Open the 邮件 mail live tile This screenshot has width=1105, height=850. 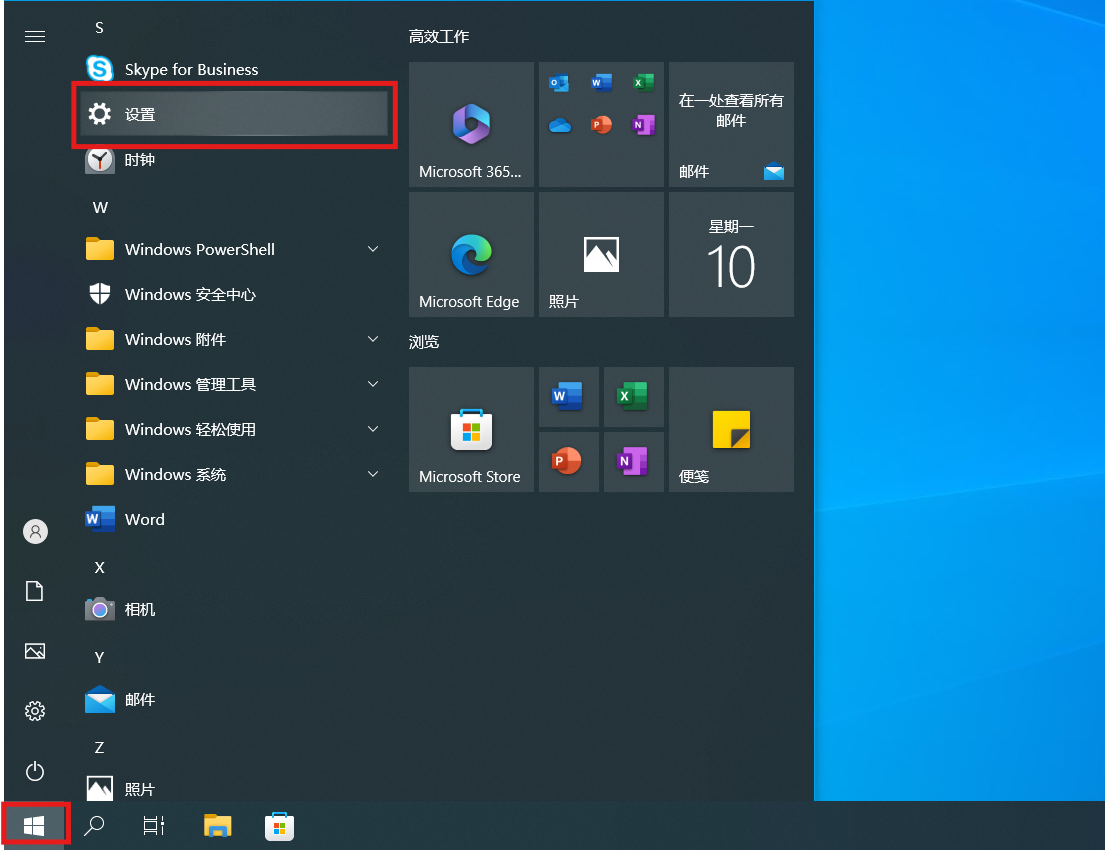(x=731, y=124)
